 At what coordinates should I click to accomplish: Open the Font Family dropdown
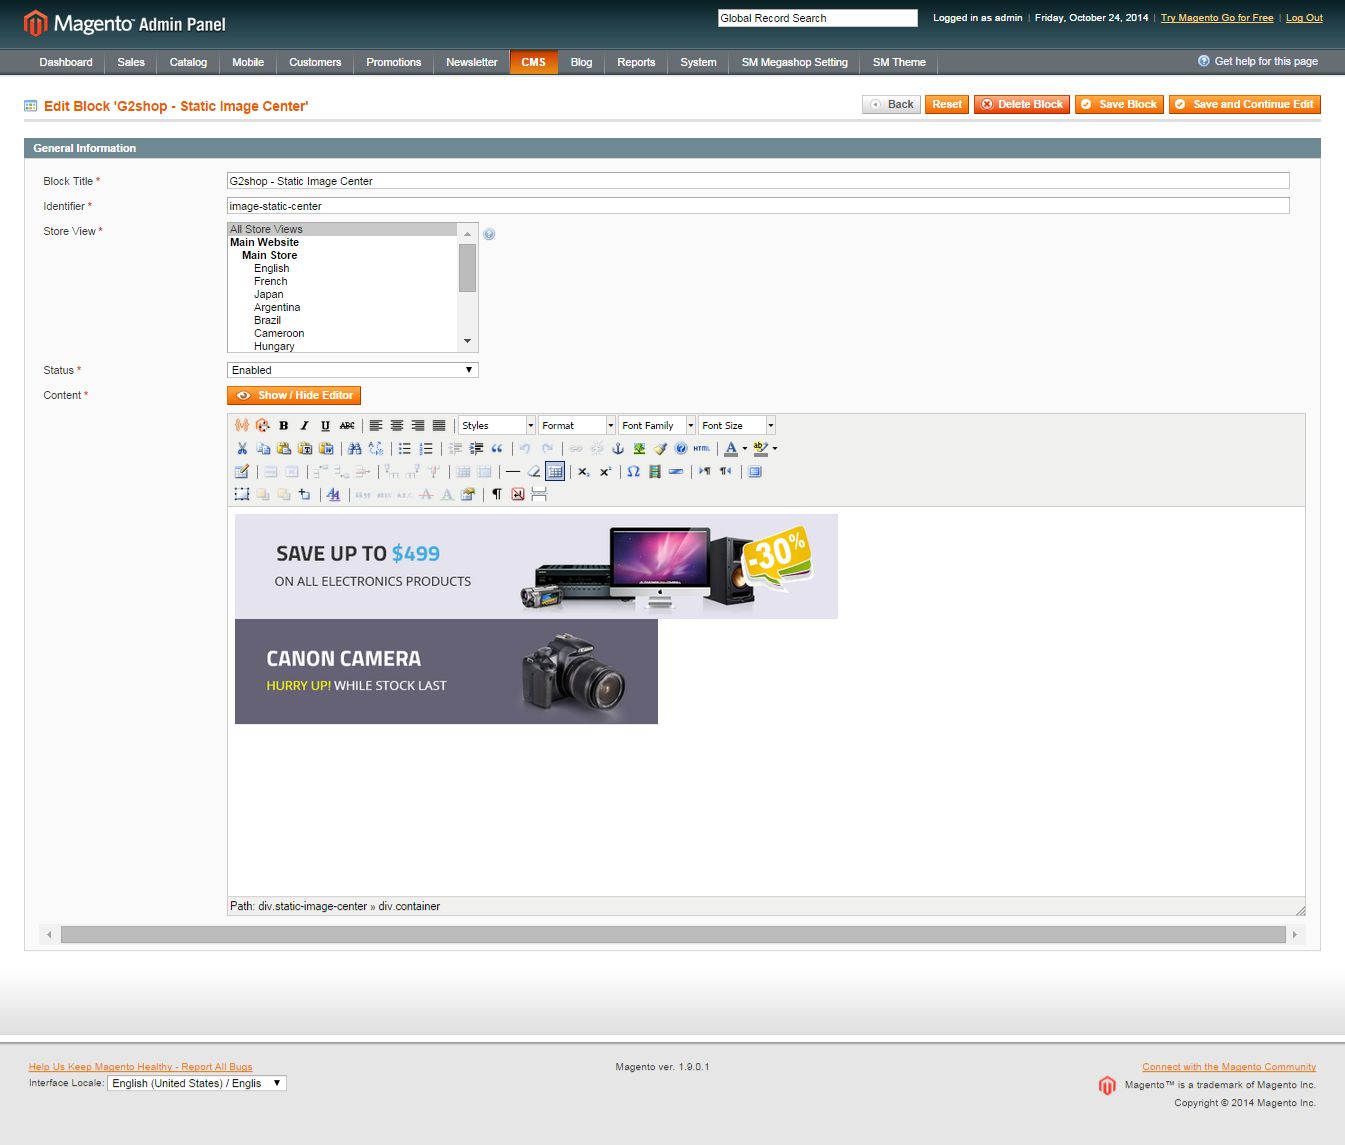coord(657,426)
